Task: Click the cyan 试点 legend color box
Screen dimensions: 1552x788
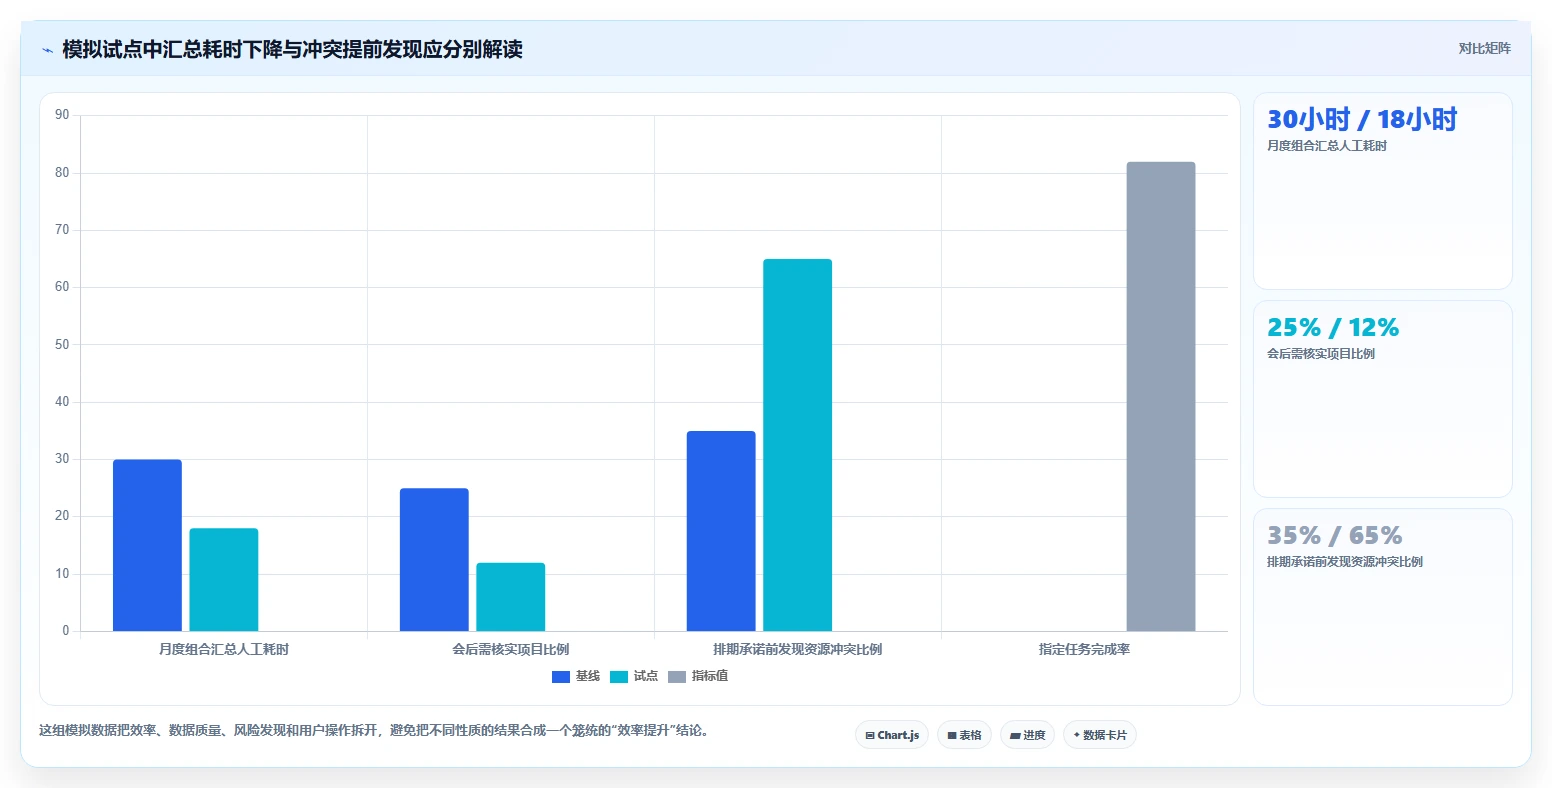Action: click(619, 677)
